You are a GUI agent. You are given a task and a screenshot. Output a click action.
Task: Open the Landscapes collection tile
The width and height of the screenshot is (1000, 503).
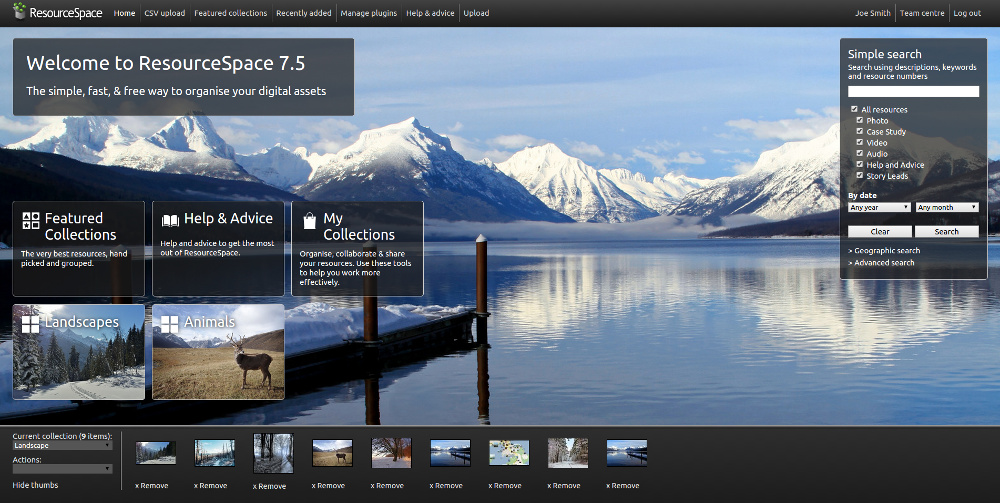[78, 352]
